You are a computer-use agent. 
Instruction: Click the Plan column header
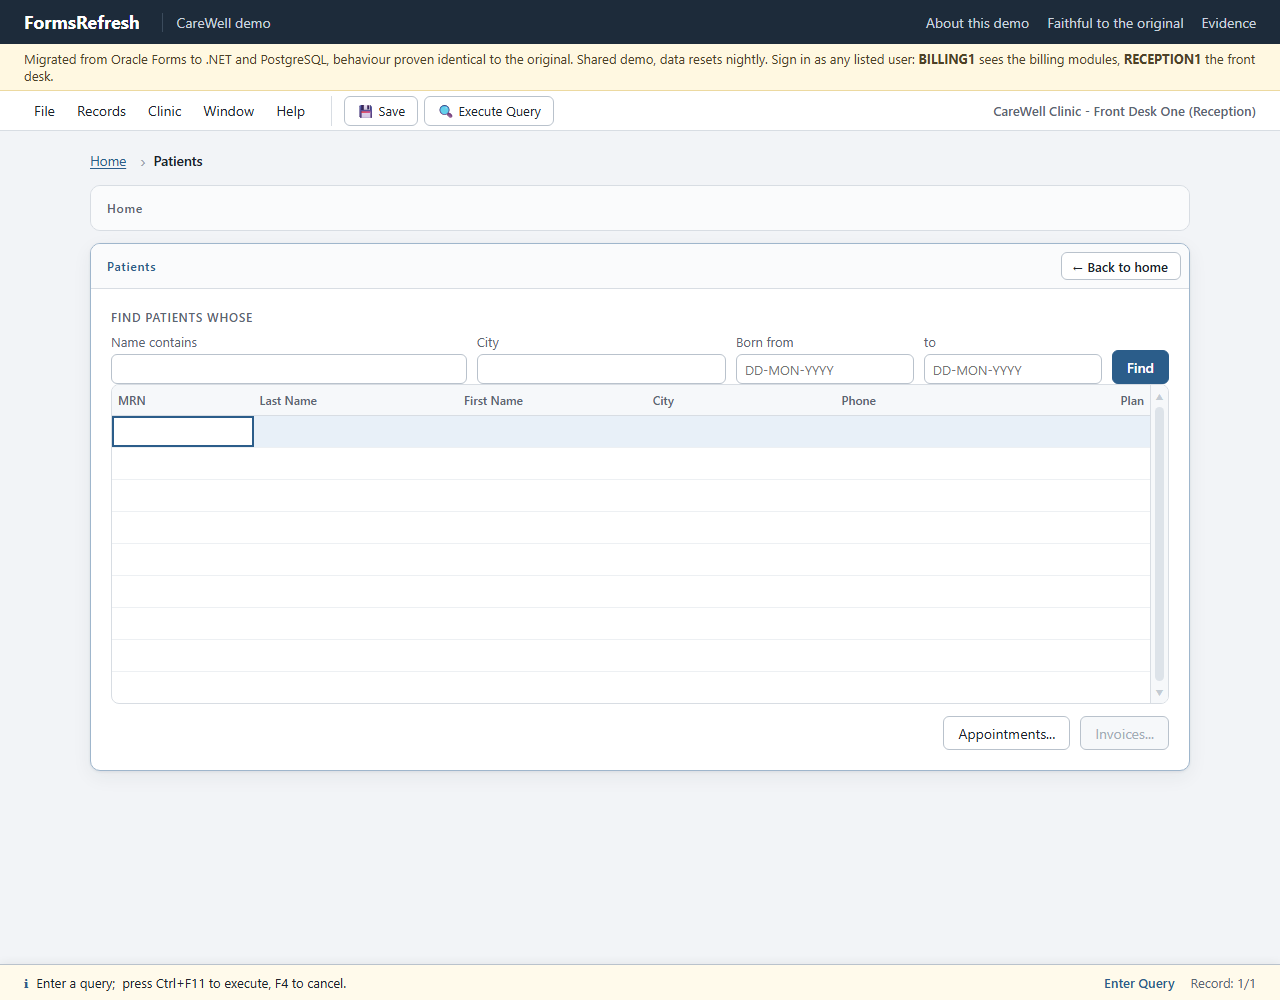[x=1132, y=401]
